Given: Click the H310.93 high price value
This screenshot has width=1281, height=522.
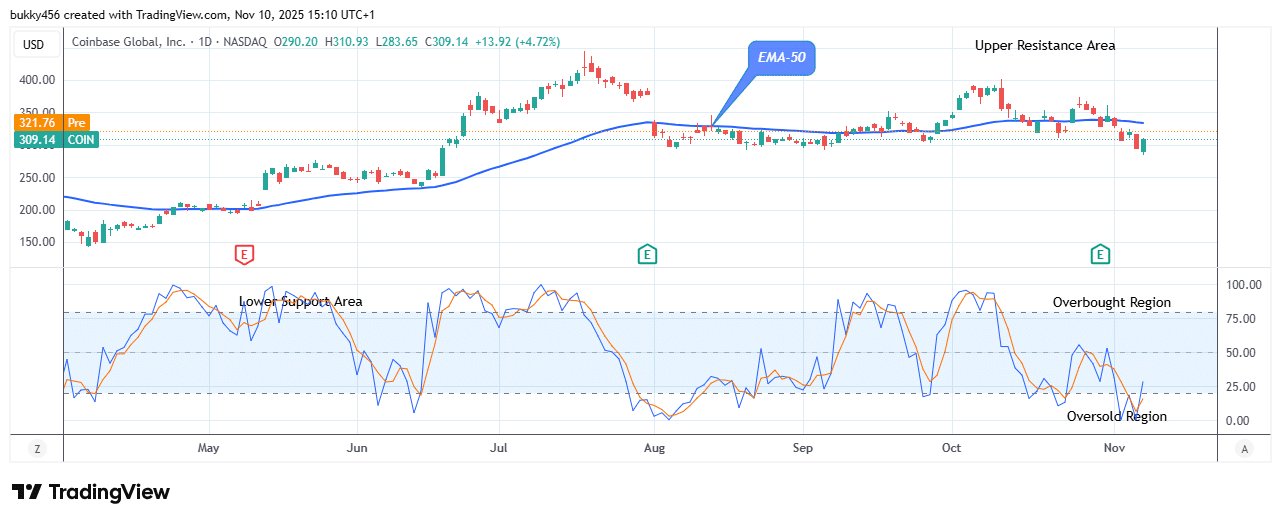Looking at the screenshot, I should [x=348, y=42].
